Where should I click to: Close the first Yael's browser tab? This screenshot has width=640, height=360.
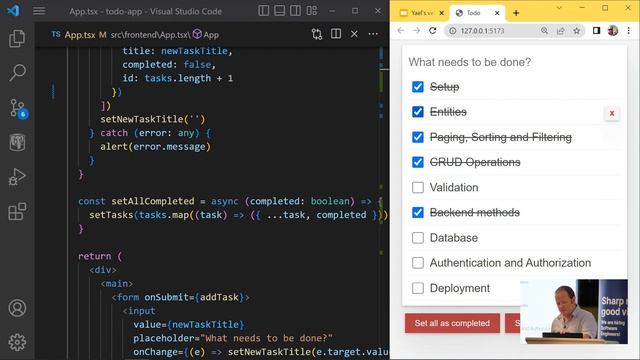(442, 13)
